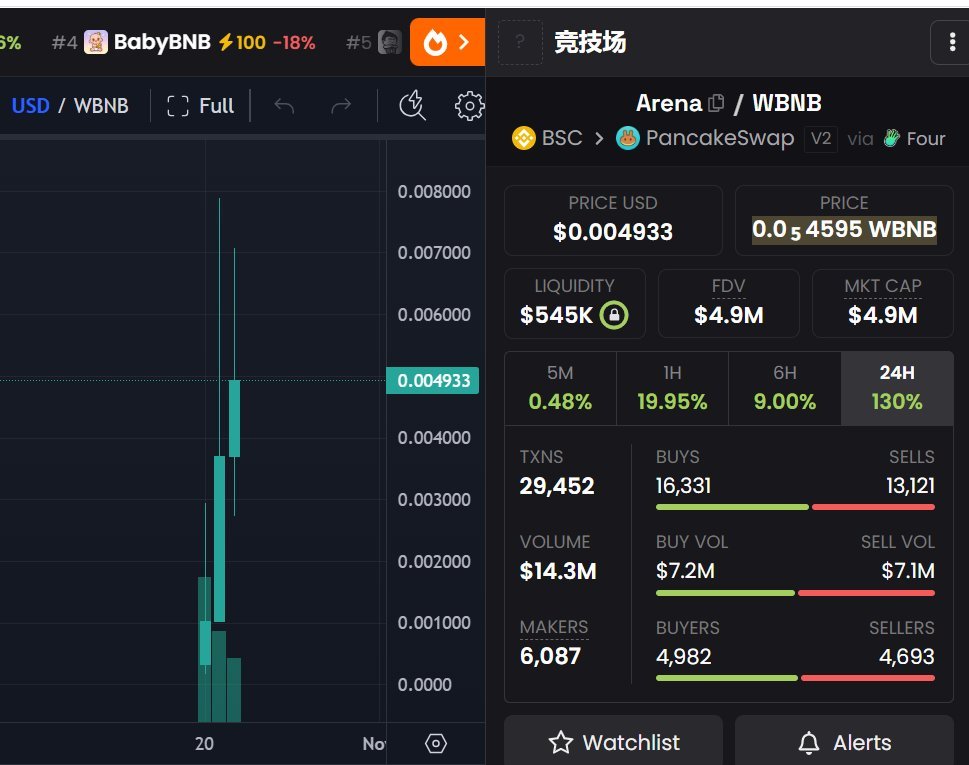This screenshot has height=765, width=969.
Task: Click the green-red buy versus sell ratio bar
Action: click(x=795, y=507)
